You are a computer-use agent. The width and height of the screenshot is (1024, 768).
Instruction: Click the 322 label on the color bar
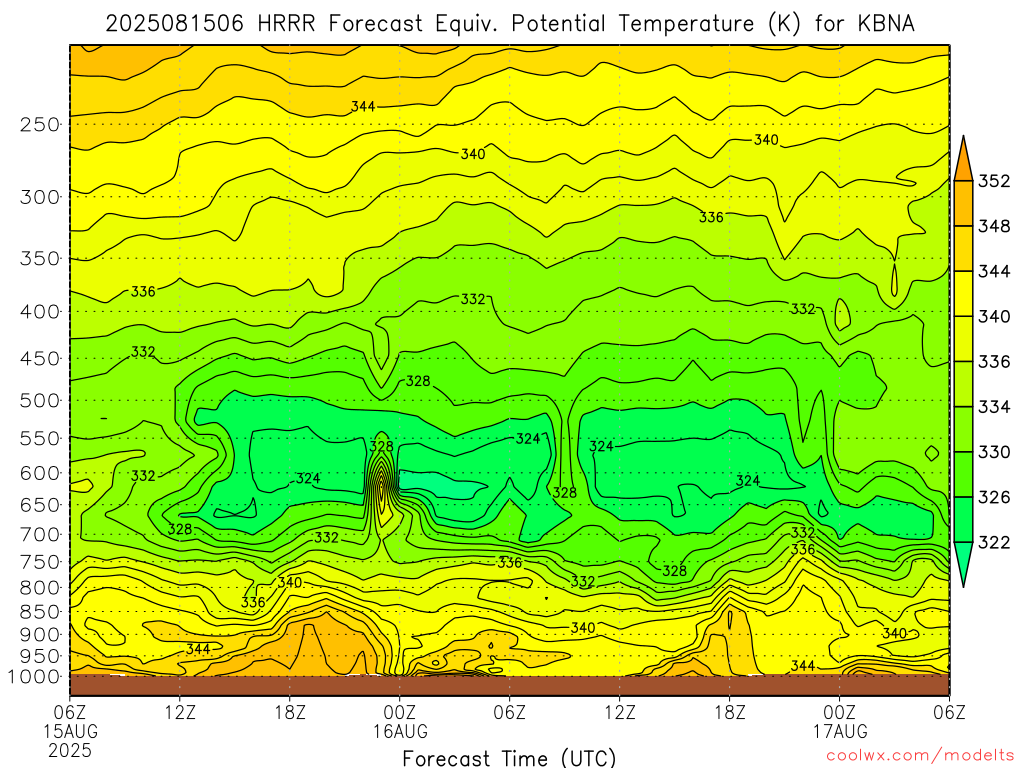(x=994, y=542)
